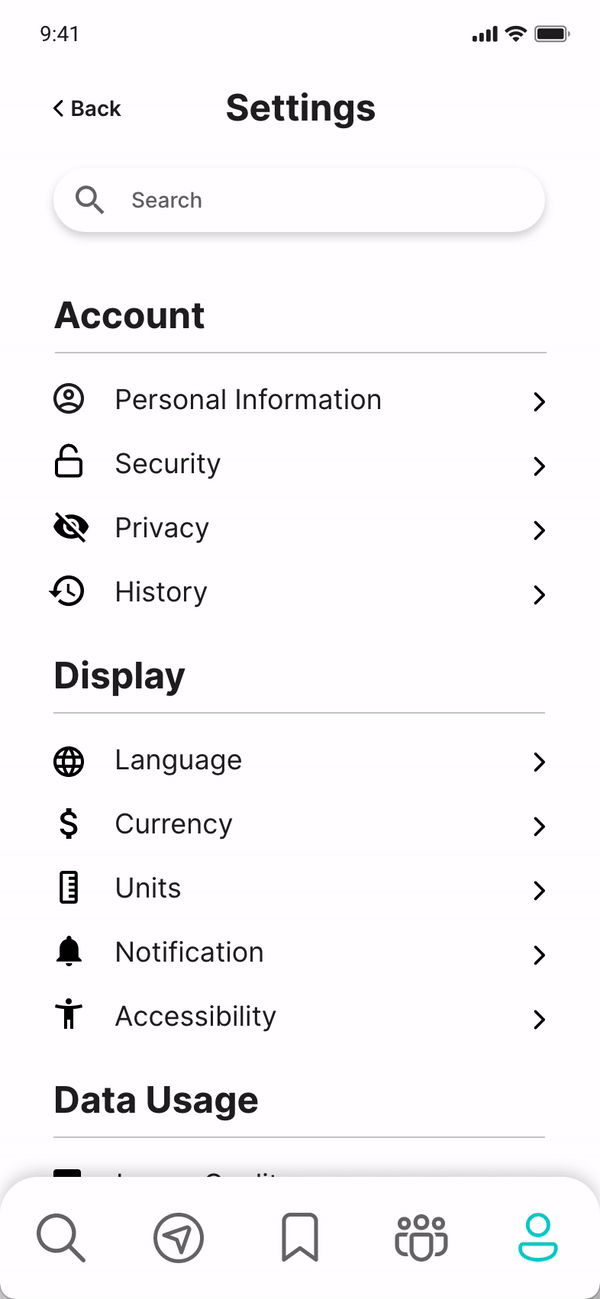Viewport: 600px width, 1299px height.
Task: Expand the Accessibility row chevron
Action: tap(539, 1019)
